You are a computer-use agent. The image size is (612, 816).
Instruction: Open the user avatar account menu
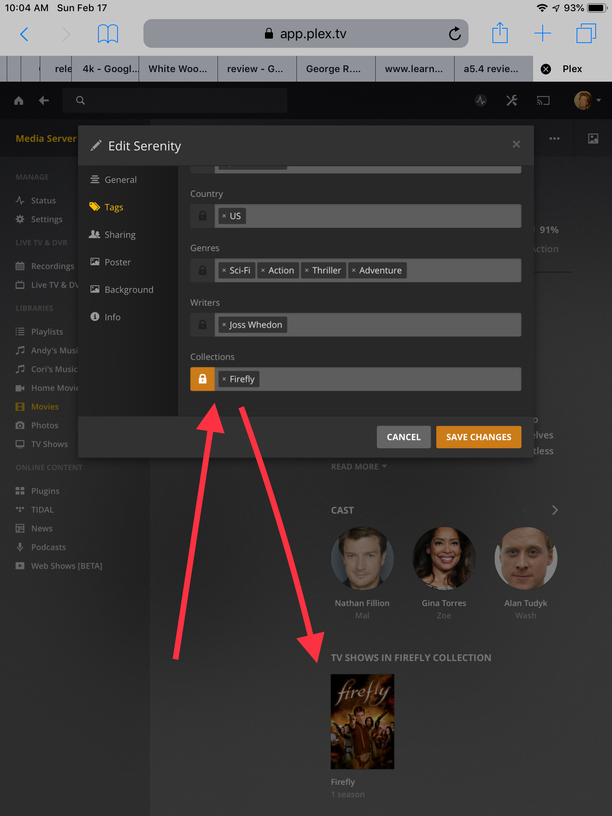point(586,100)
